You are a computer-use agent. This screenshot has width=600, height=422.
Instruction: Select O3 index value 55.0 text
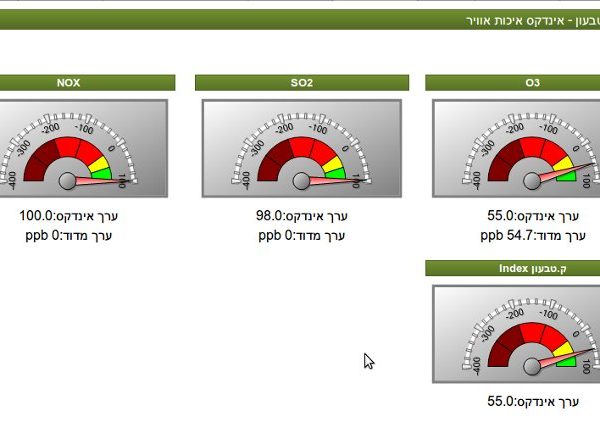click(x=533, y=216)
